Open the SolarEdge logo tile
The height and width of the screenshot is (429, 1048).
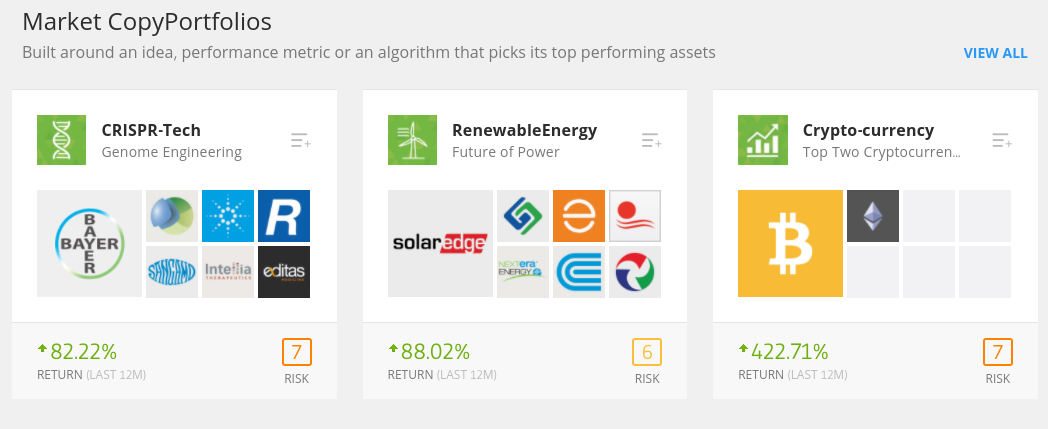pos(440,243)
